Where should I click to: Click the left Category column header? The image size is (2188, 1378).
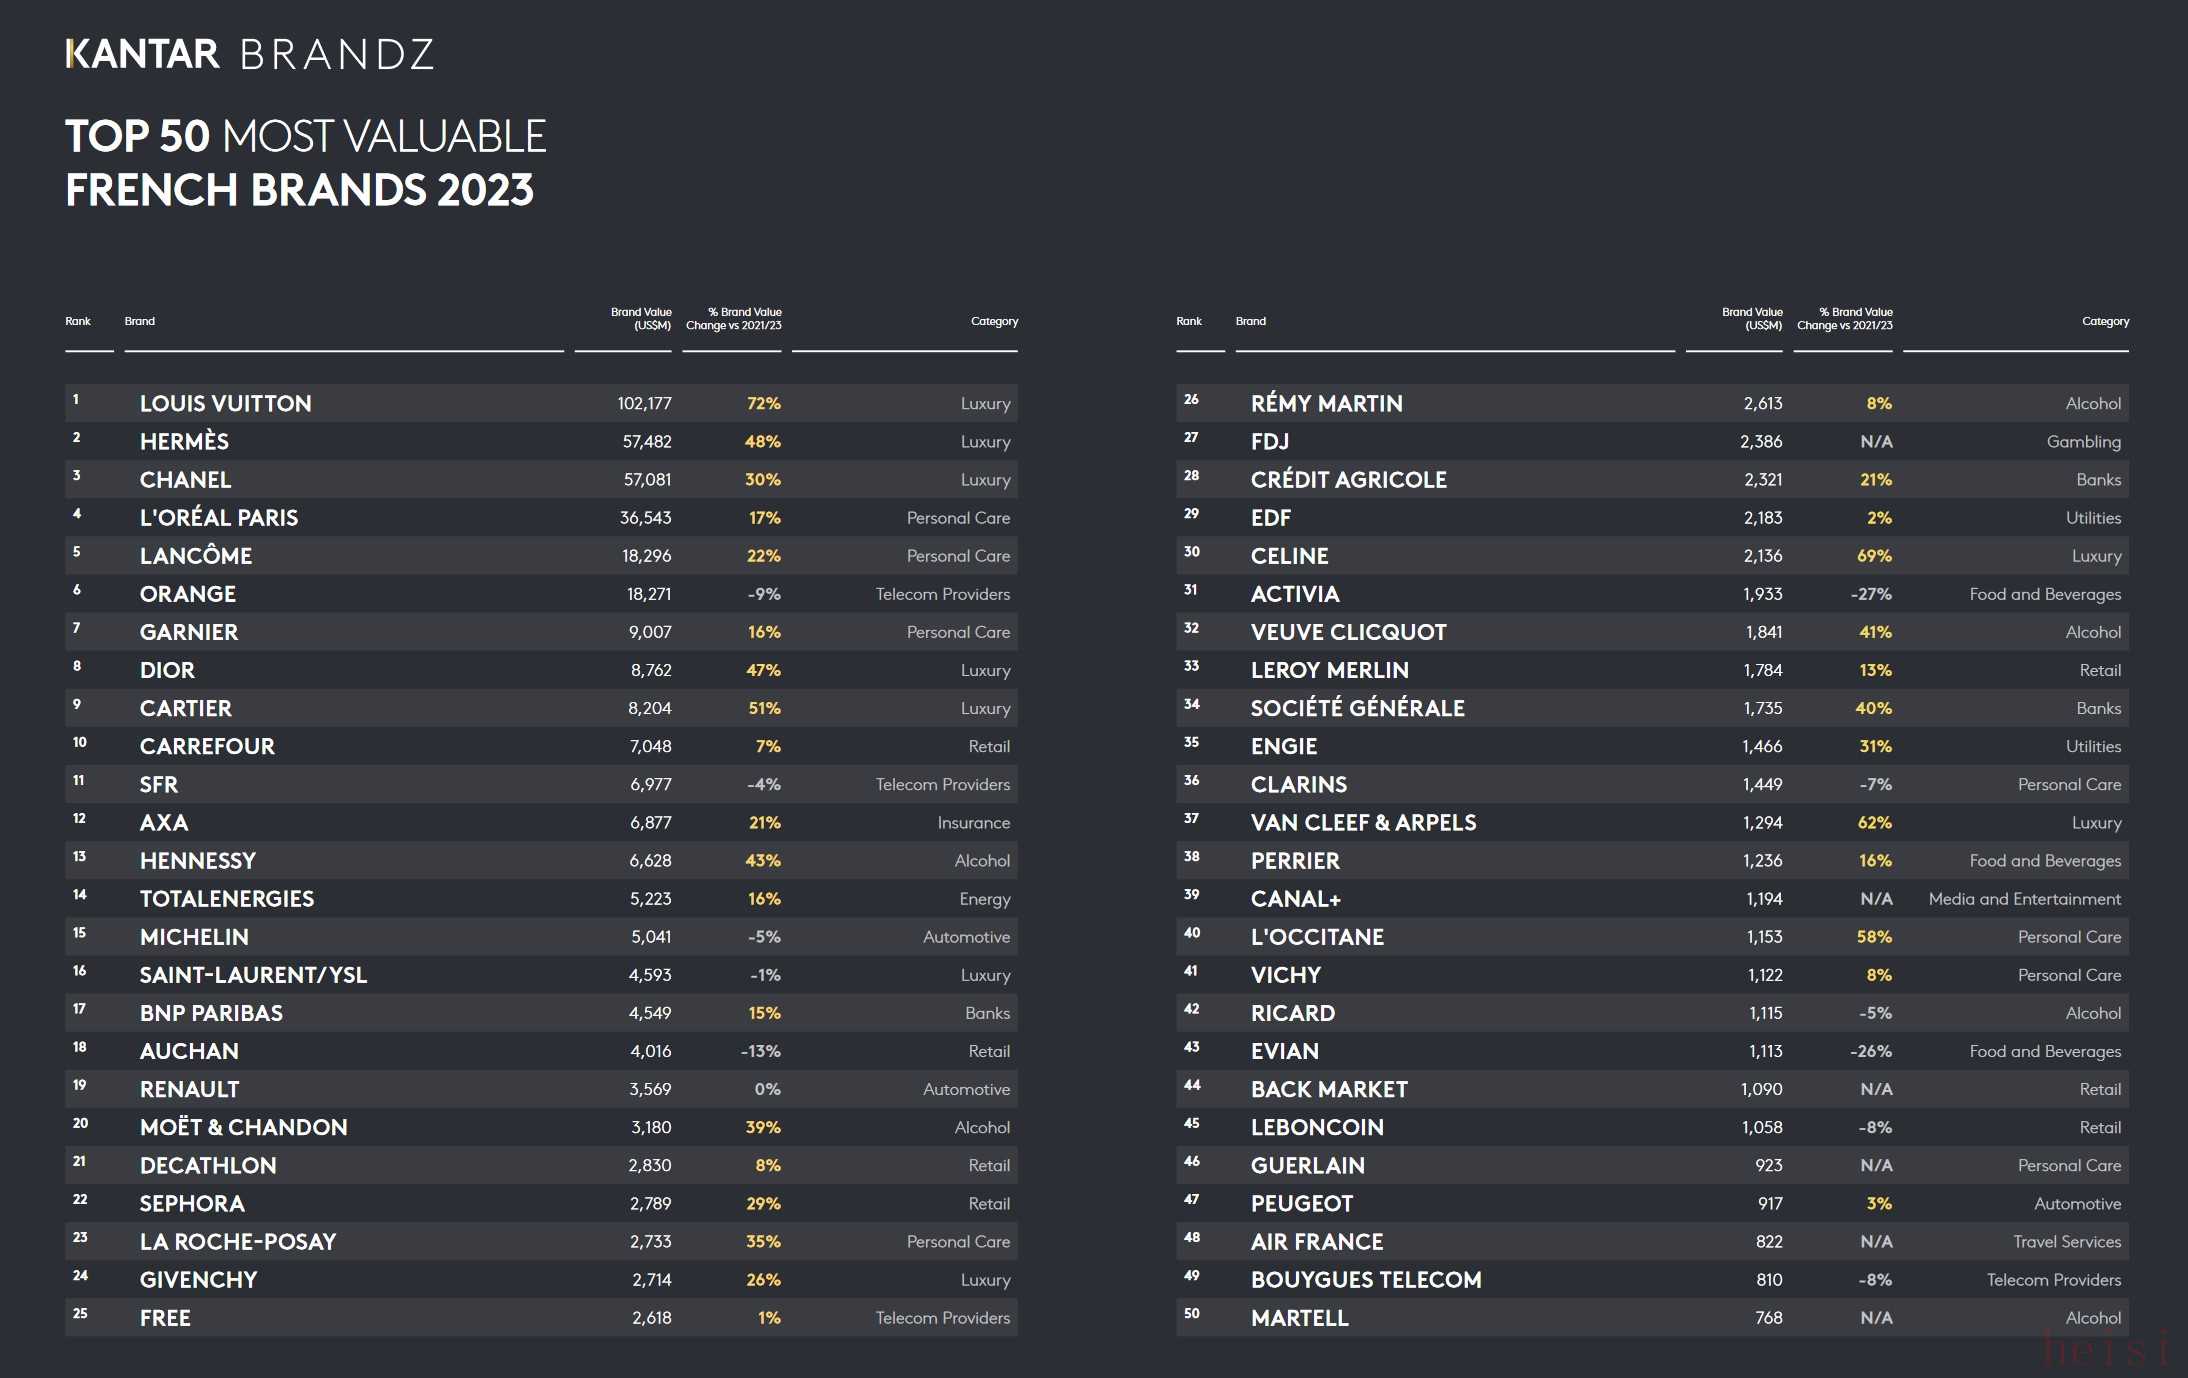pos(993,321)
